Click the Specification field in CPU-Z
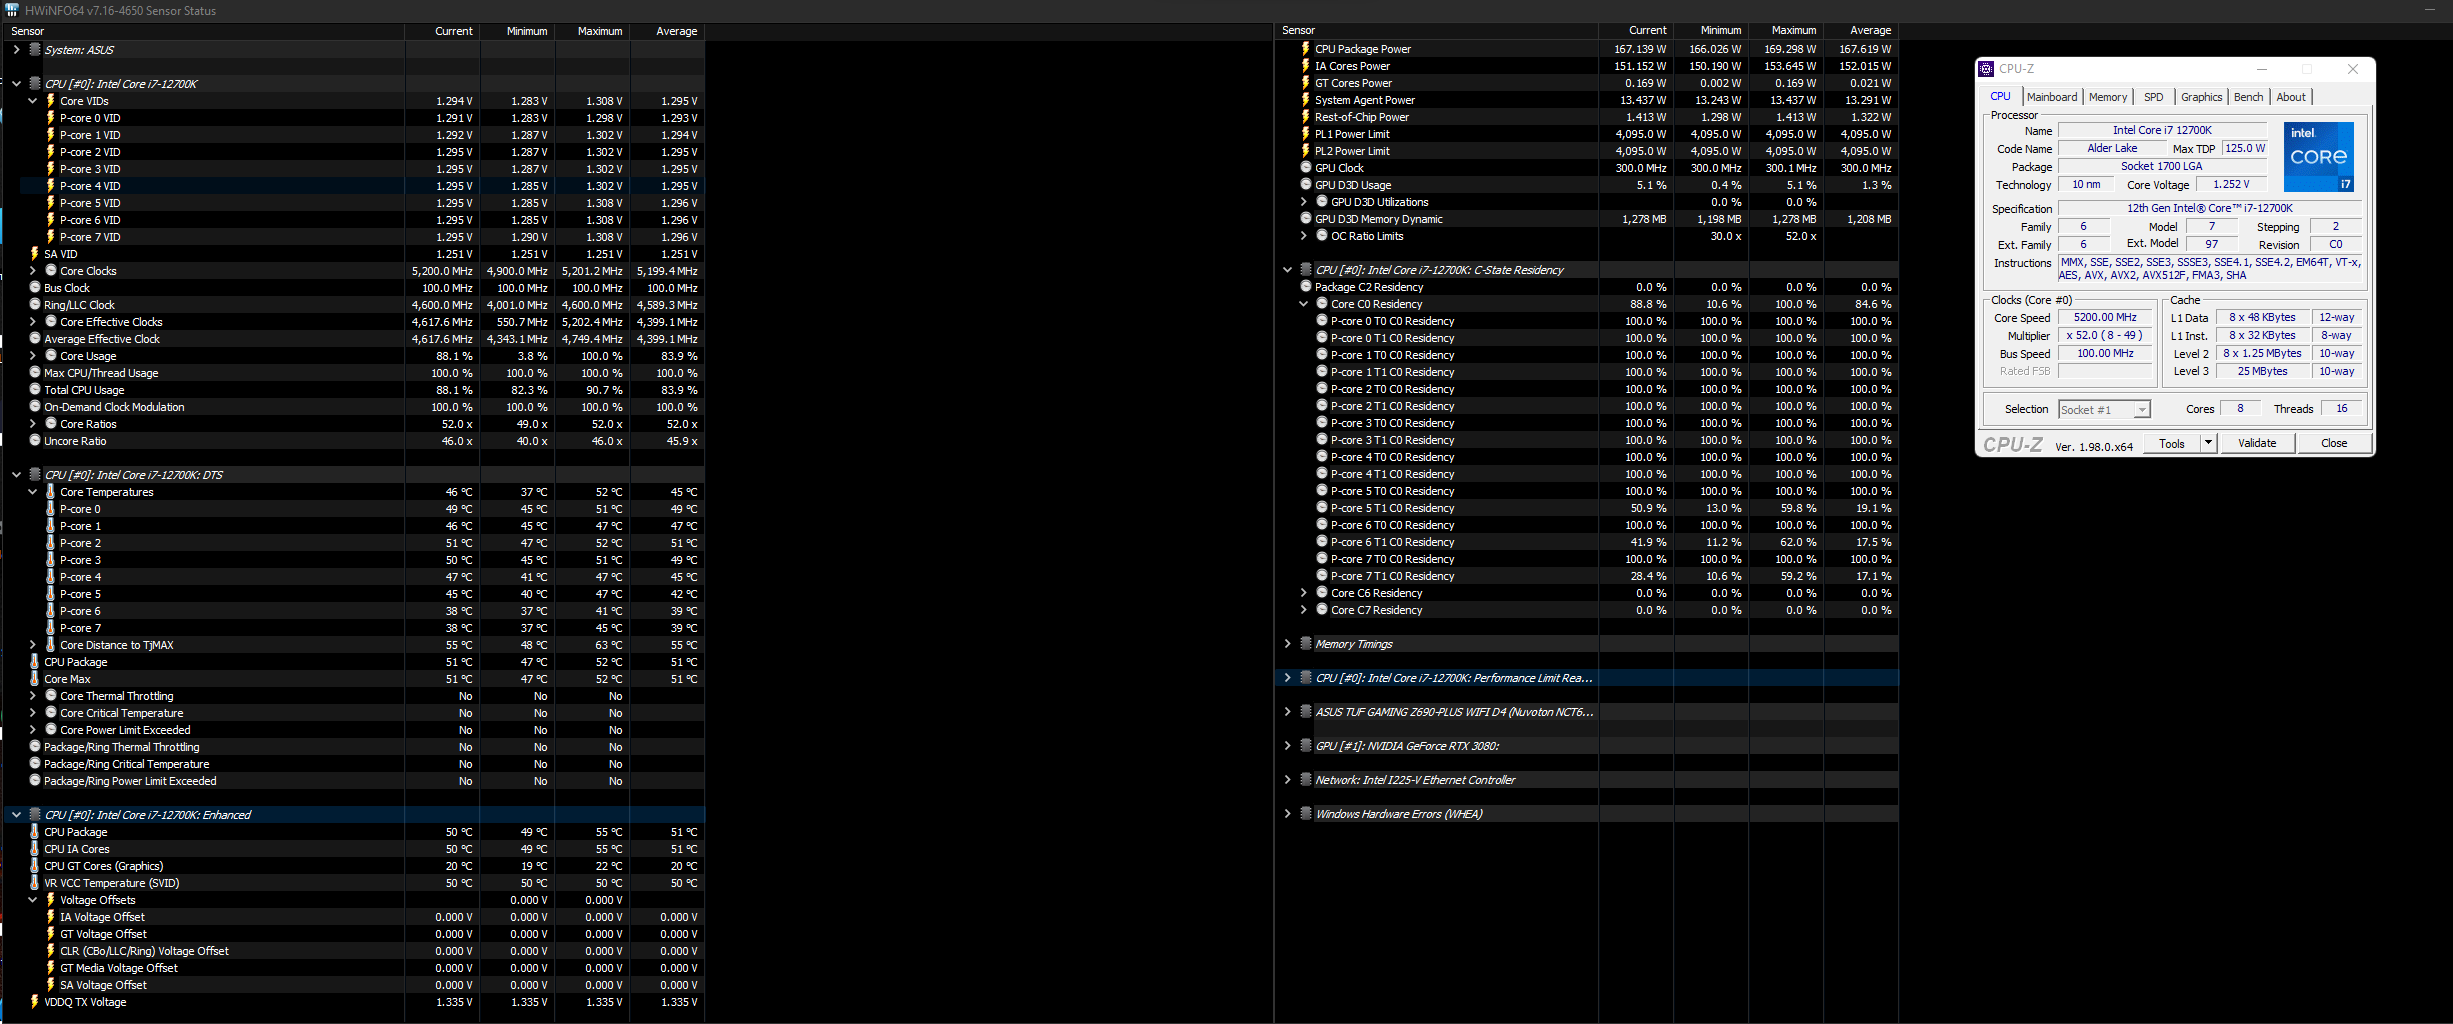 tap(2210, 208)
